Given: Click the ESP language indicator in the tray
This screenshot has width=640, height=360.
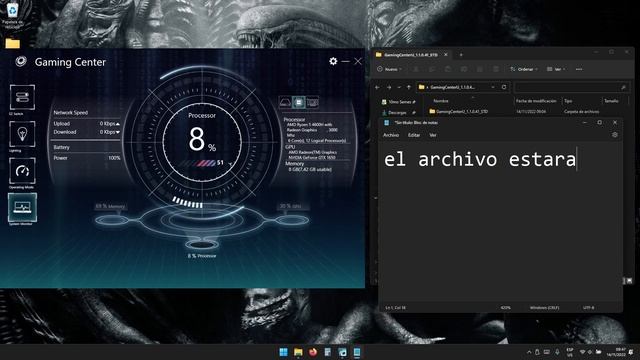Looking at the screenshot, I should (569, 352).
